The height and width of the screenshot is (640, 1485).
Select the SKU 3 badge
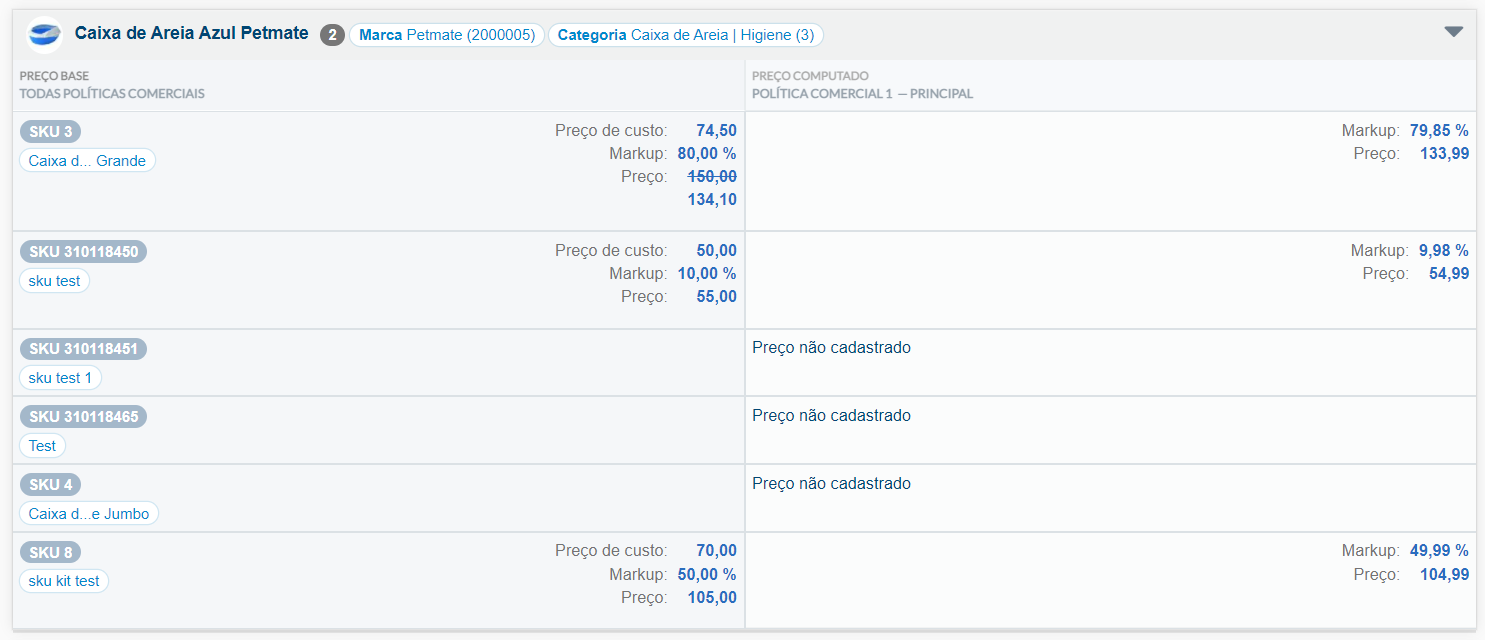tap(50, 132)
